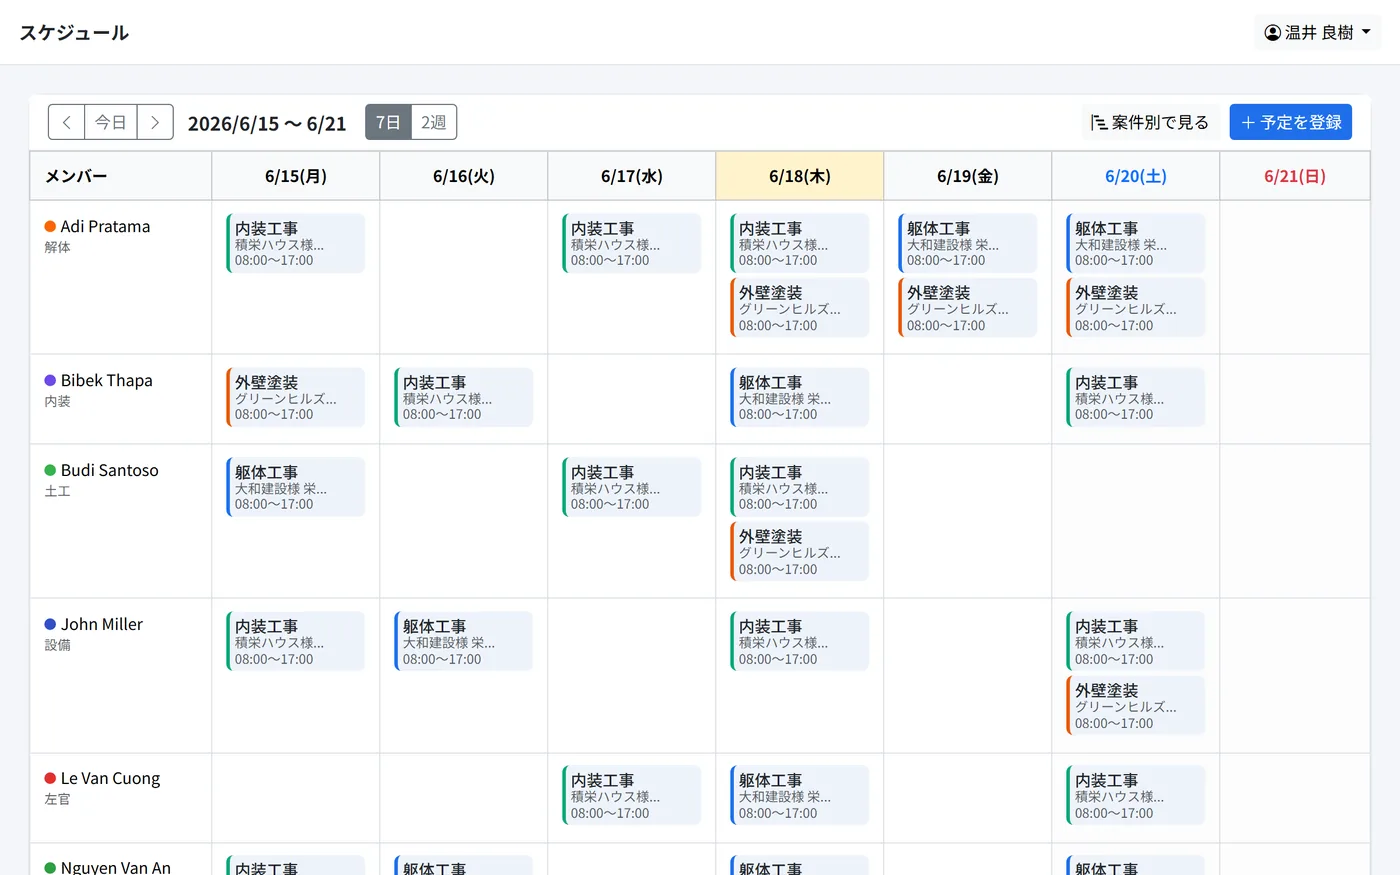Screen dimensions: 1400x875
Task: Select the 6/19(金) column header
Action: [968, 176]
